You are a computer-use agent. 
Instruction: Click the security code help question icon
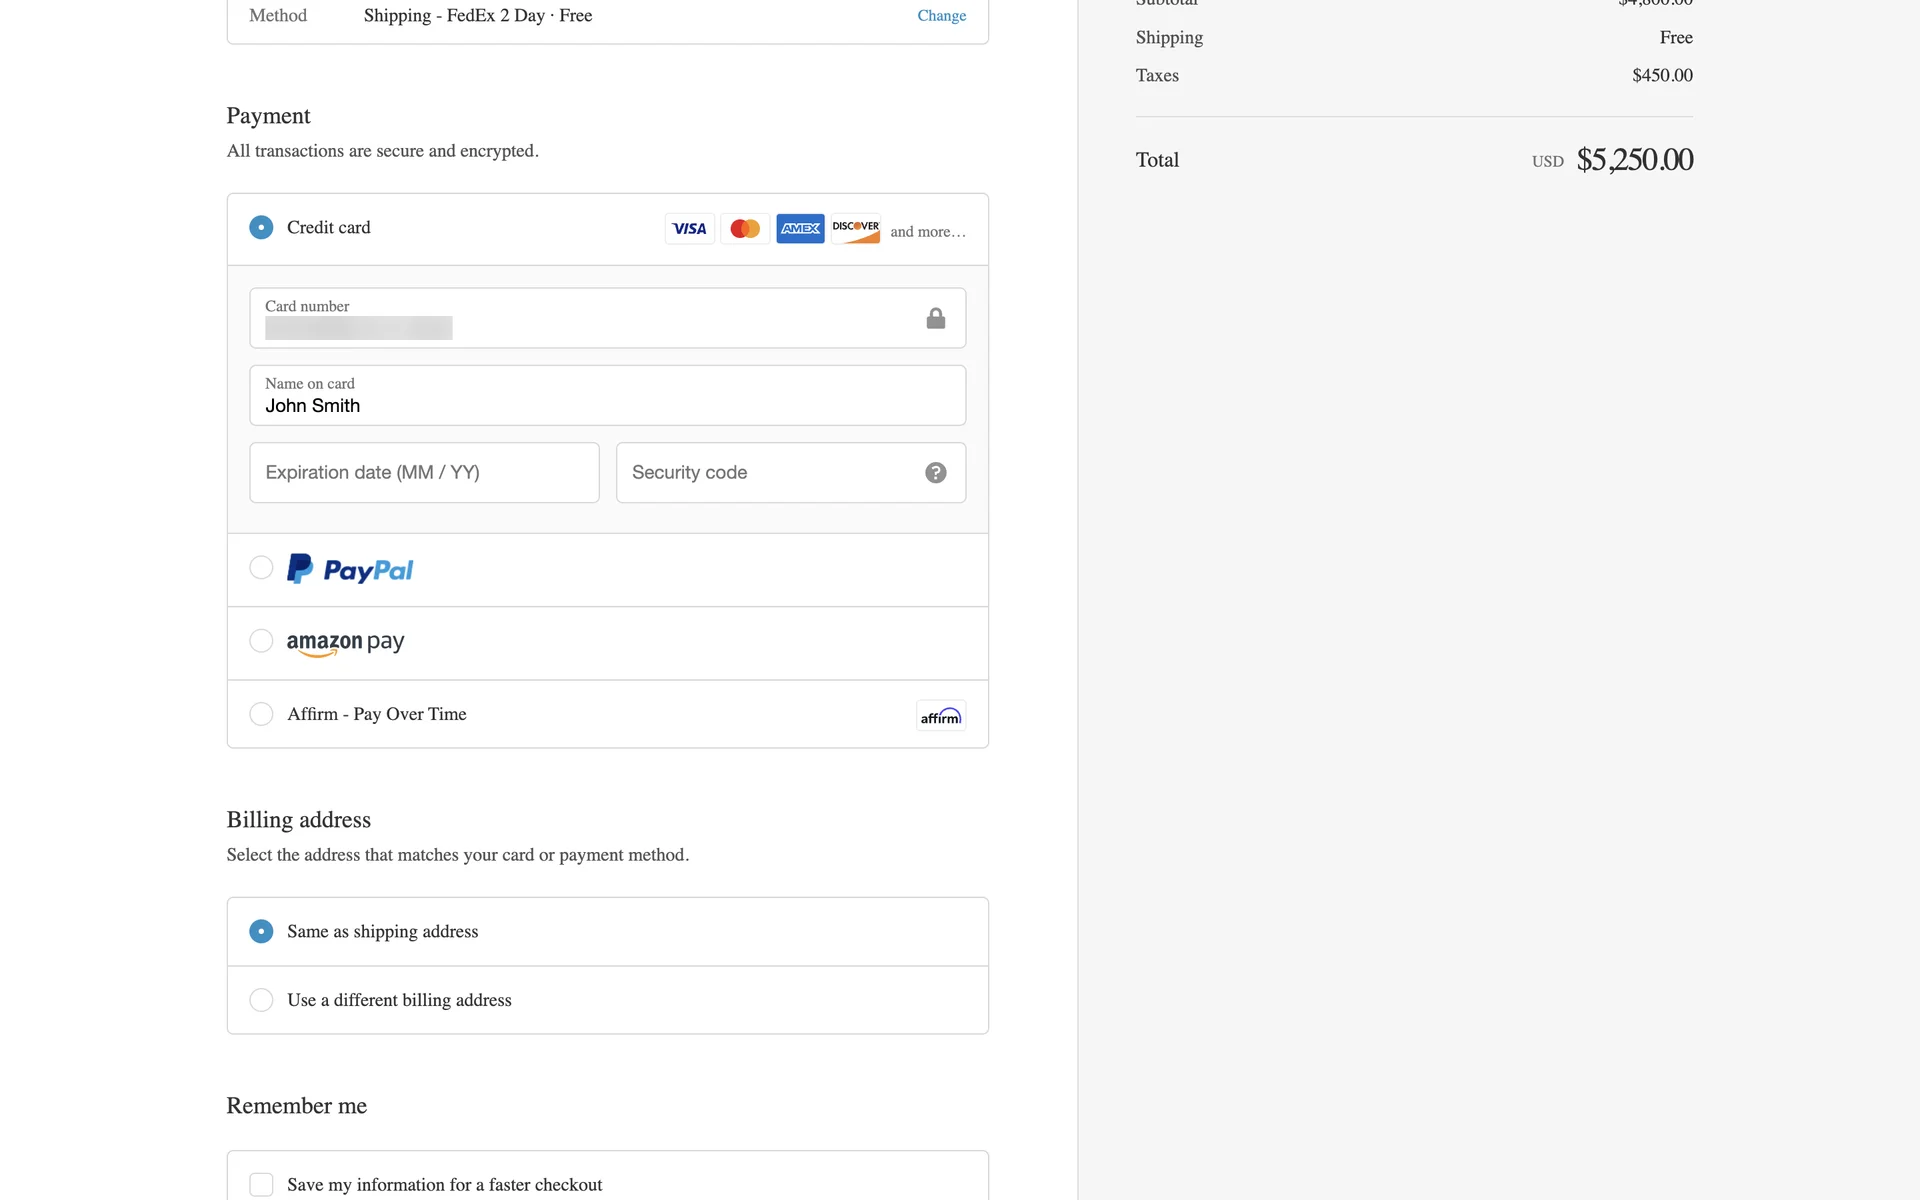pos(935,473)
